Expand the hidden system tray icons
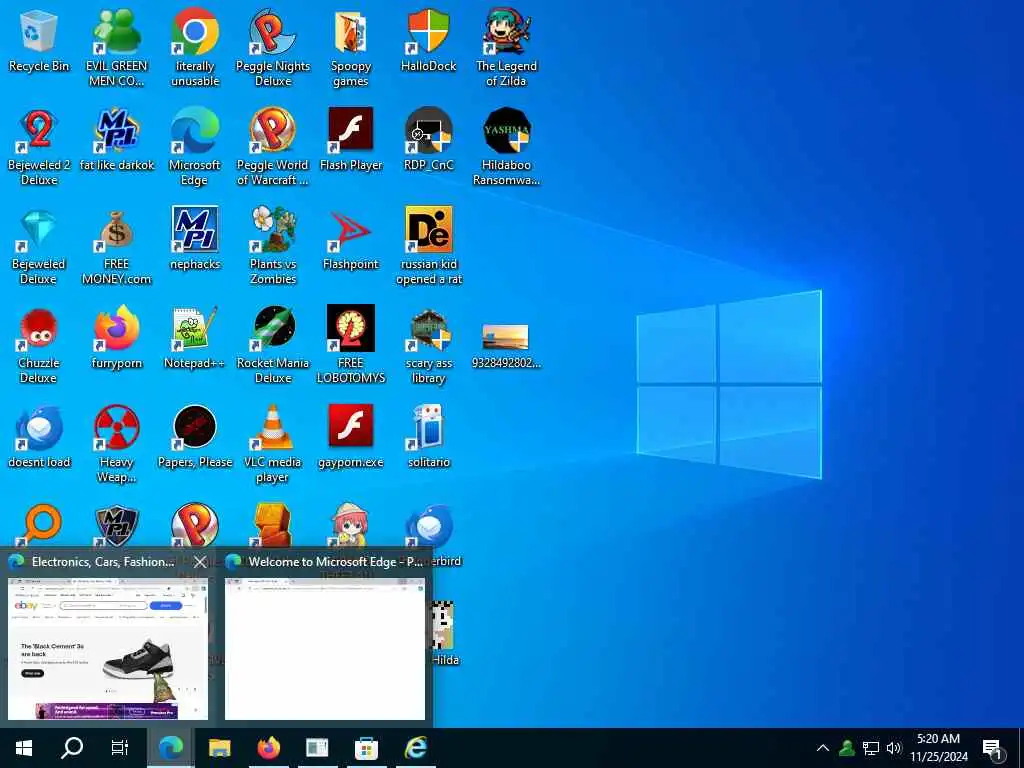The width and height of the screenshot is (1024, 768). [823, 748]
